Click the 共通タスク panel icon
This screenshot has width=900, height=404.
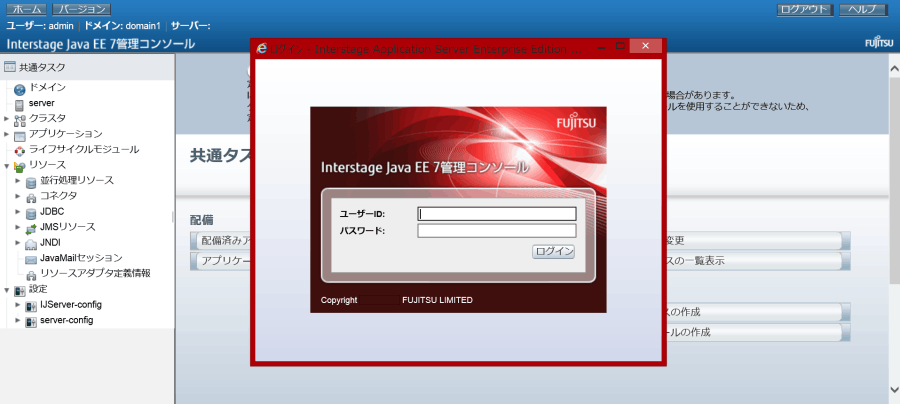(9, 67)
